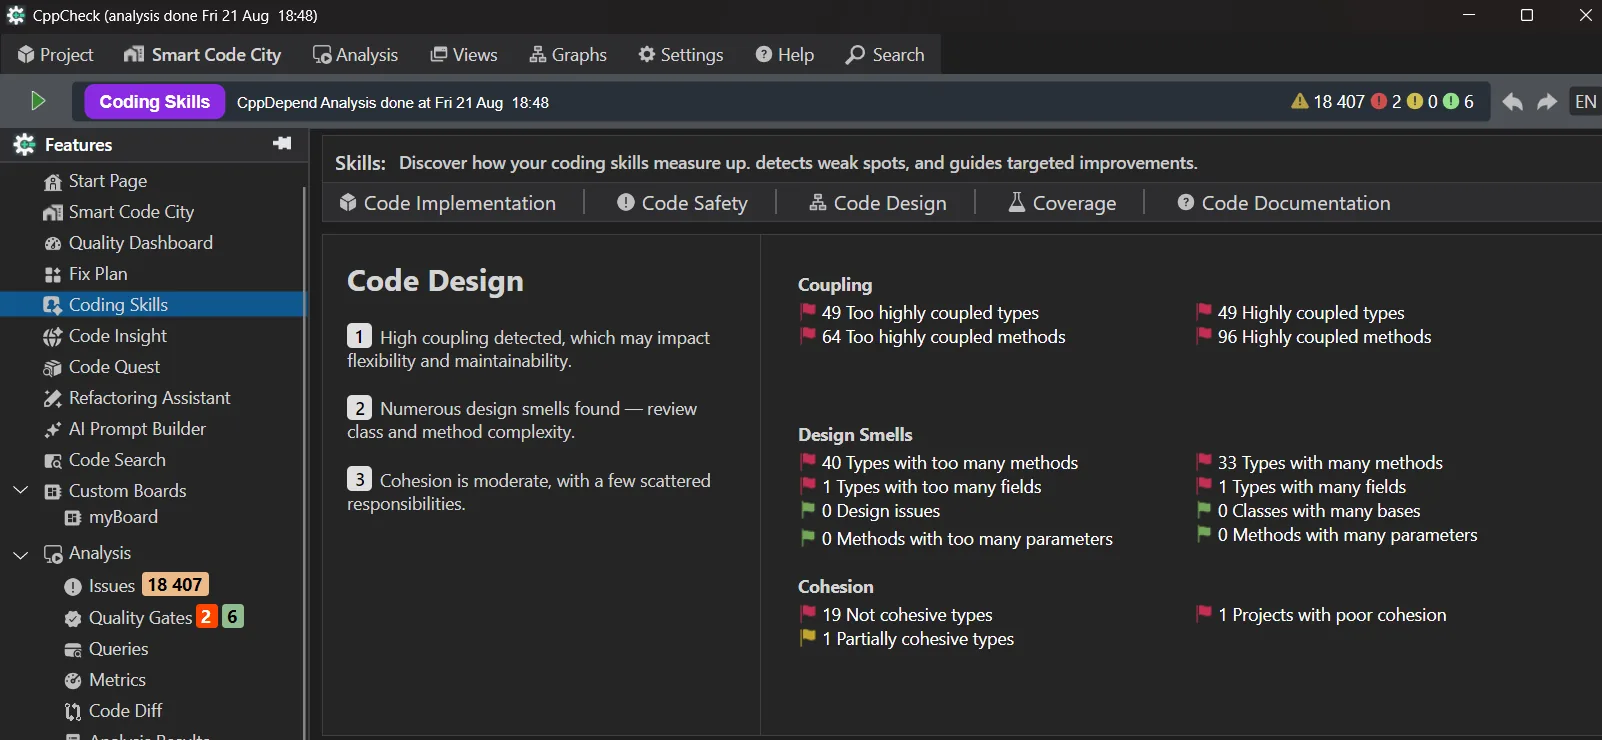Click the Queries icon in sidebar
The width and height of the screenshot is (1602, 740).
click(x=73, y=650)
